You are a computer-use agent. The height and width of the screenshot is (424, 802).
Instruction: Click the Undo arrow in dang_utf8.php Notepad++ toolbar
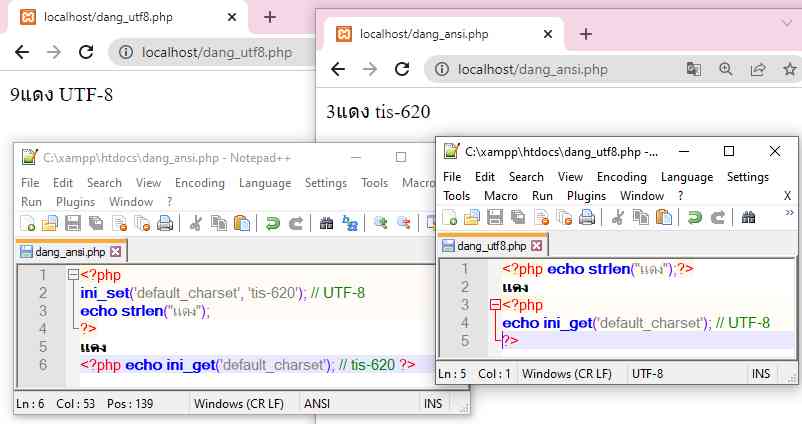[692, 217]
